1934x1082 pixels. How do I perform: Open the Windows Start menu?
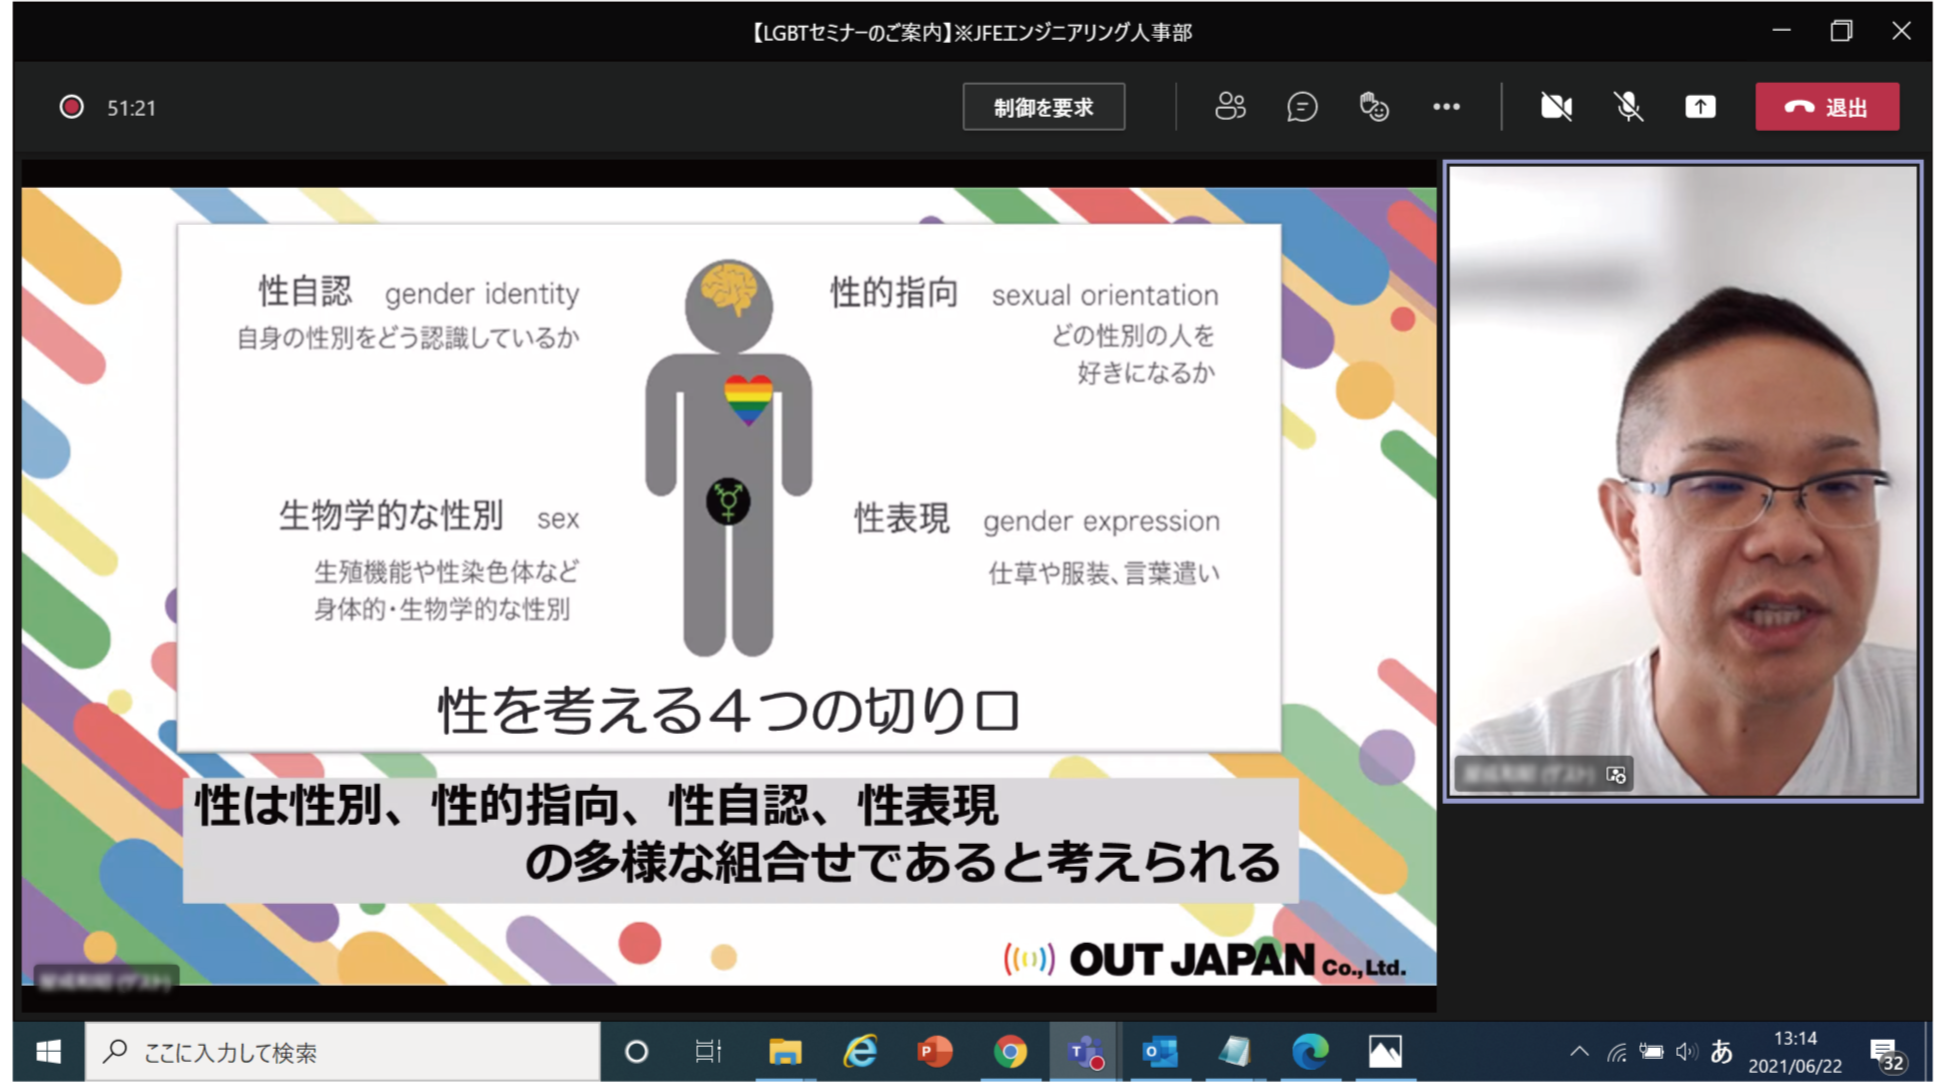click(46, 1052)
